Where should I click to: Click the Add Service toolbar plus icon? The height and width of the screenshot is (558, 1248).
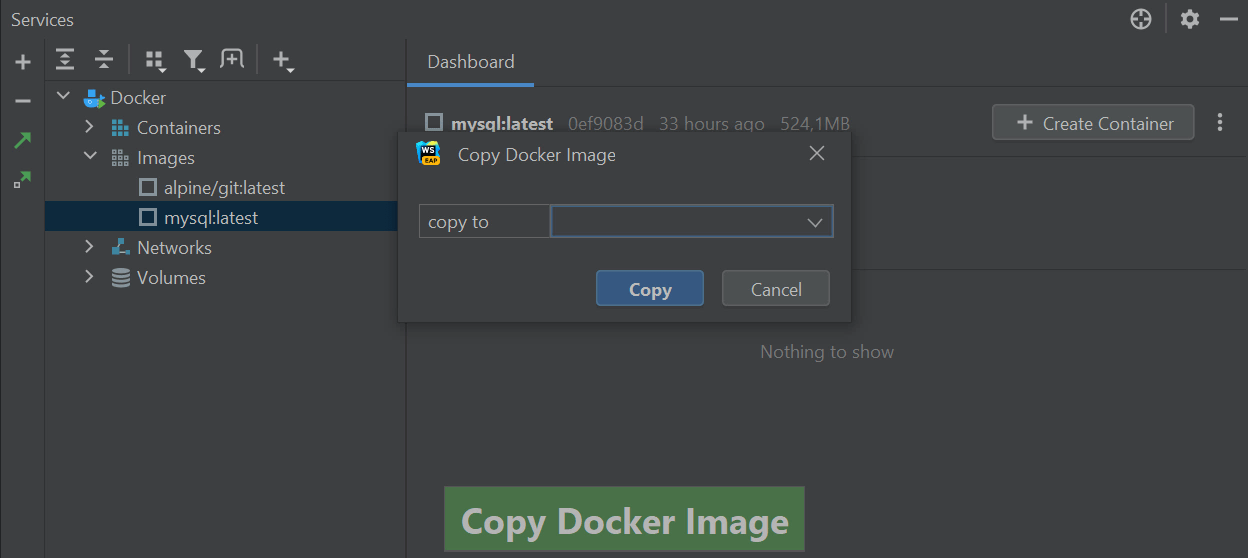(283, 61)
